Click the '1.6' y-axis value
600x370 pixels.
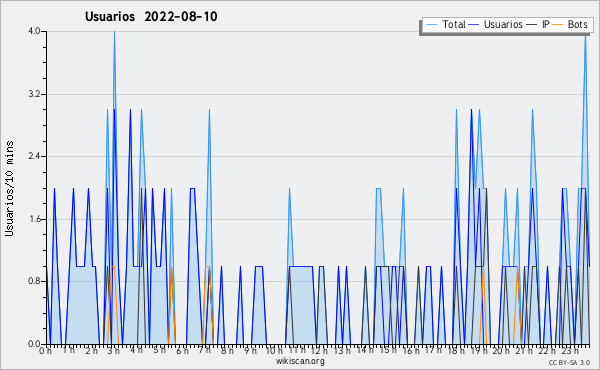pos(34,219)
